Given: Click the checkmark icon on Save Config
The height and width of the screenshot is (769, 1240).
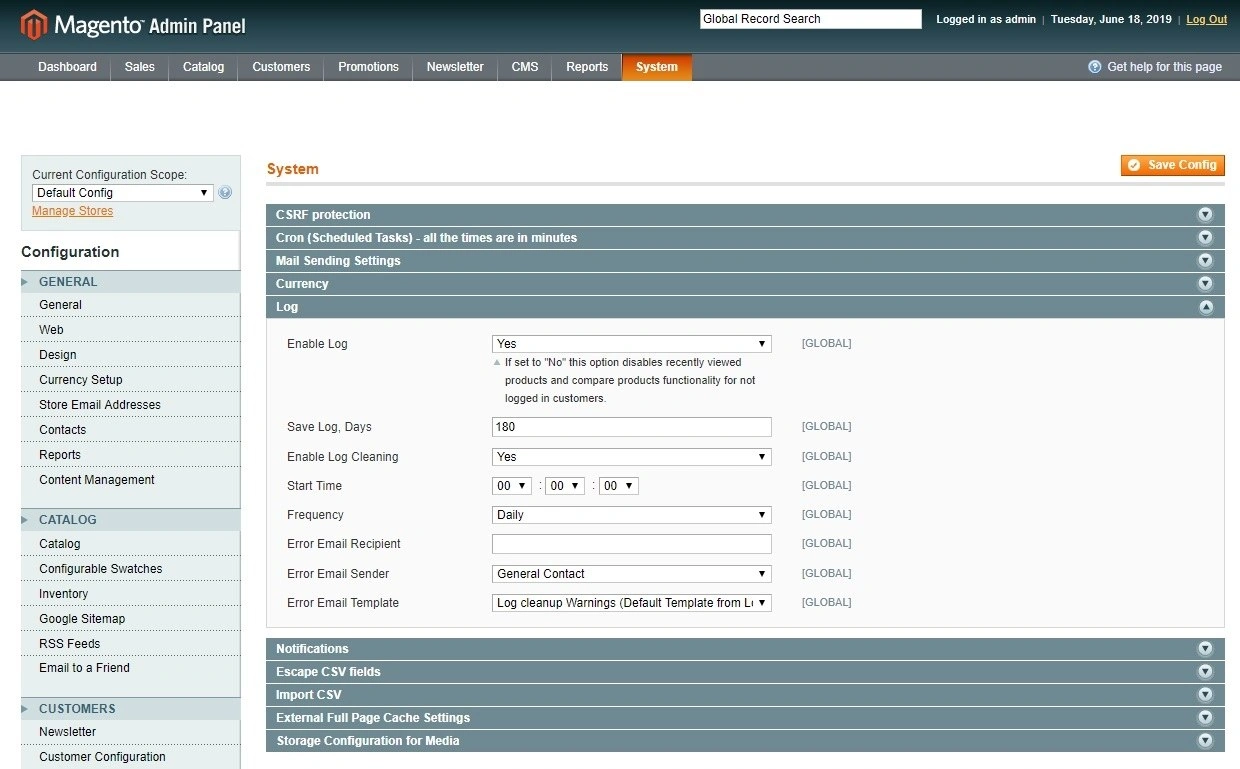Looking at the screenshot, I should (1134, 164).
